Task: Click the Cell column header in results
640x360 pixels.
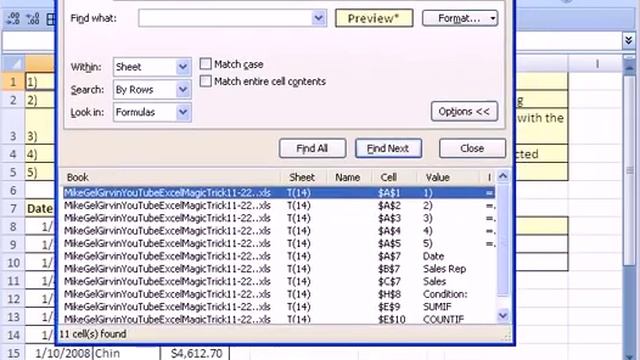Action: [x=394, y=177]
